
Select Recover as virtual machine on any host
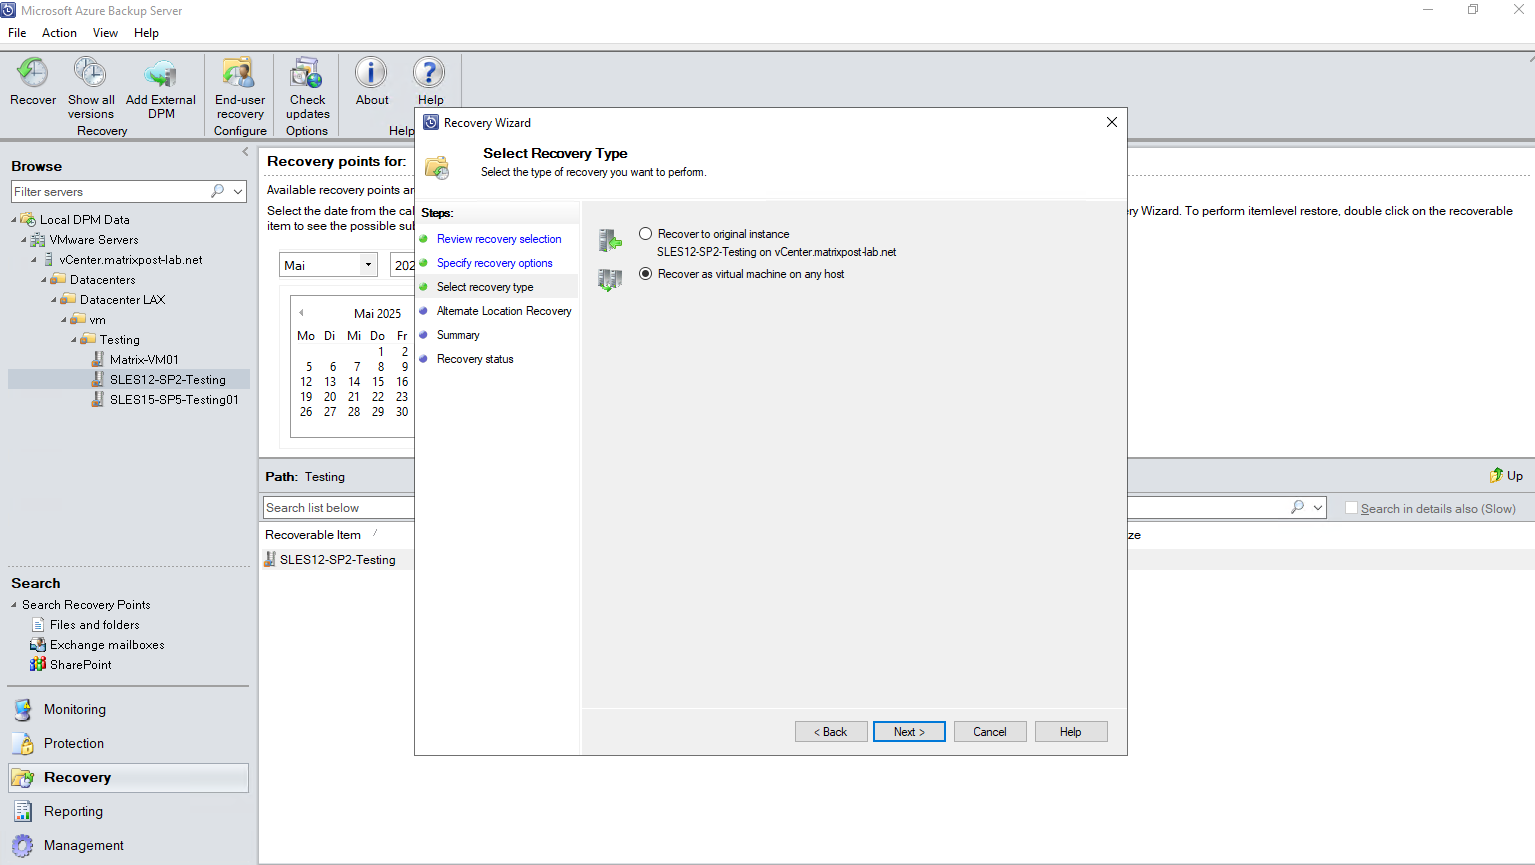coord(646,274)
